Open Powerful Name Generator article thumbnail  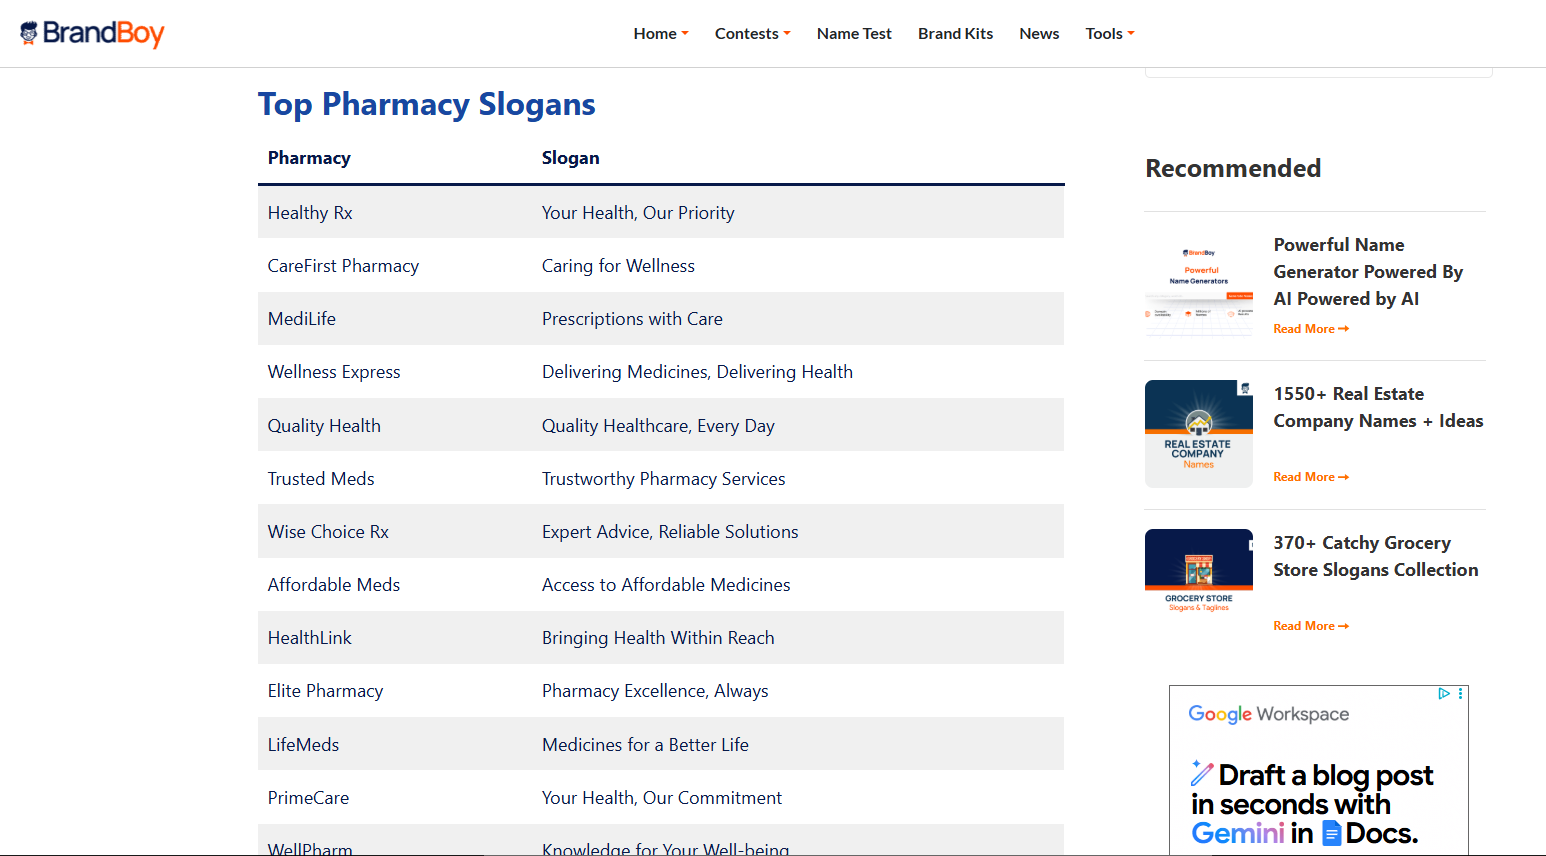click(x=1199, y=285)
